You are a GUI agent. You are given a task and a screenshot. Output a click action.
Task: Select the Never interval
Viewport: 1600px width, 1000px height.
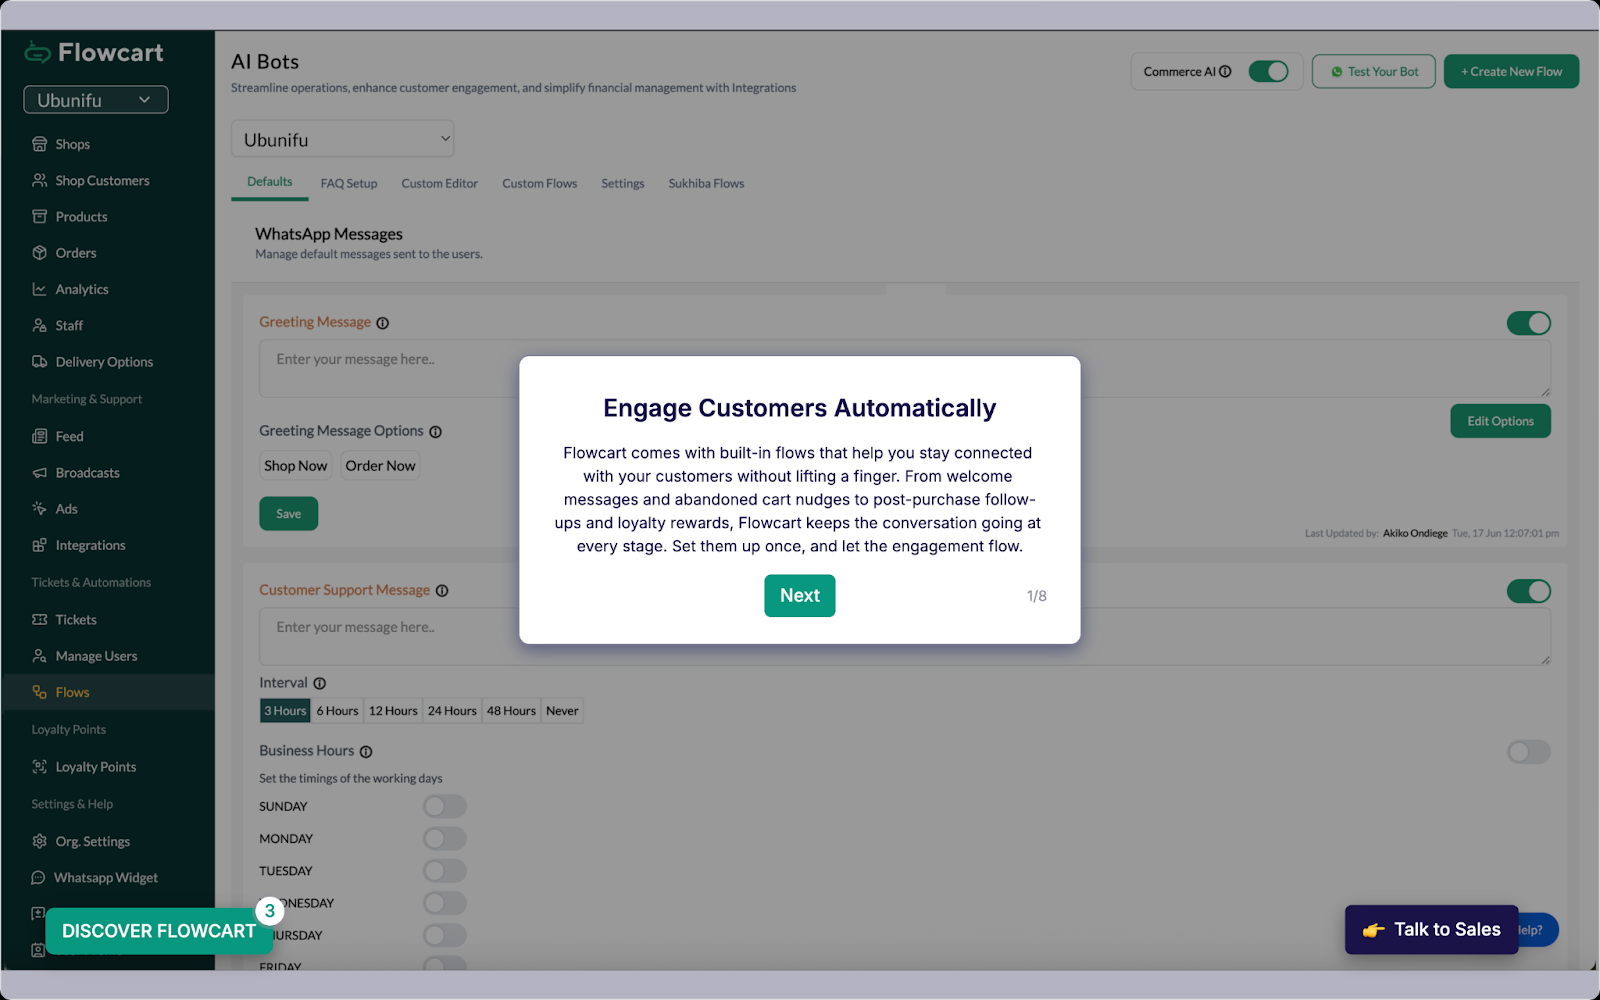coord(562,711)
